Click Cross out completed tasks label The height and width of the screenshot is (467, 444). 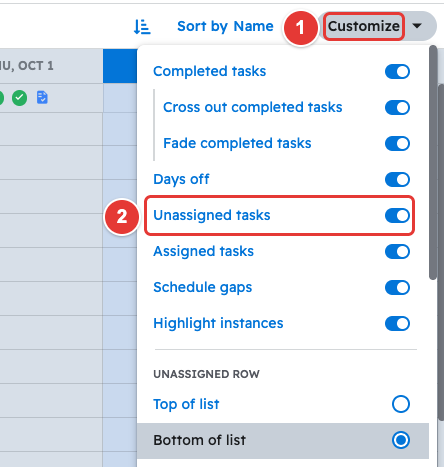[x=253, y=107]
